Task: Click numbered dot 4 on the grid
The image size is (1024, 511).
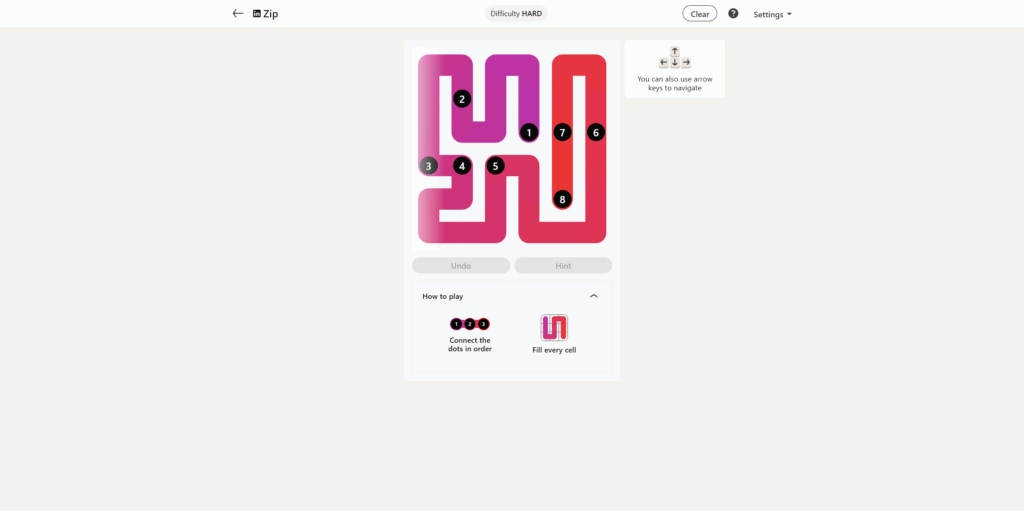Action: click(462, 166)
